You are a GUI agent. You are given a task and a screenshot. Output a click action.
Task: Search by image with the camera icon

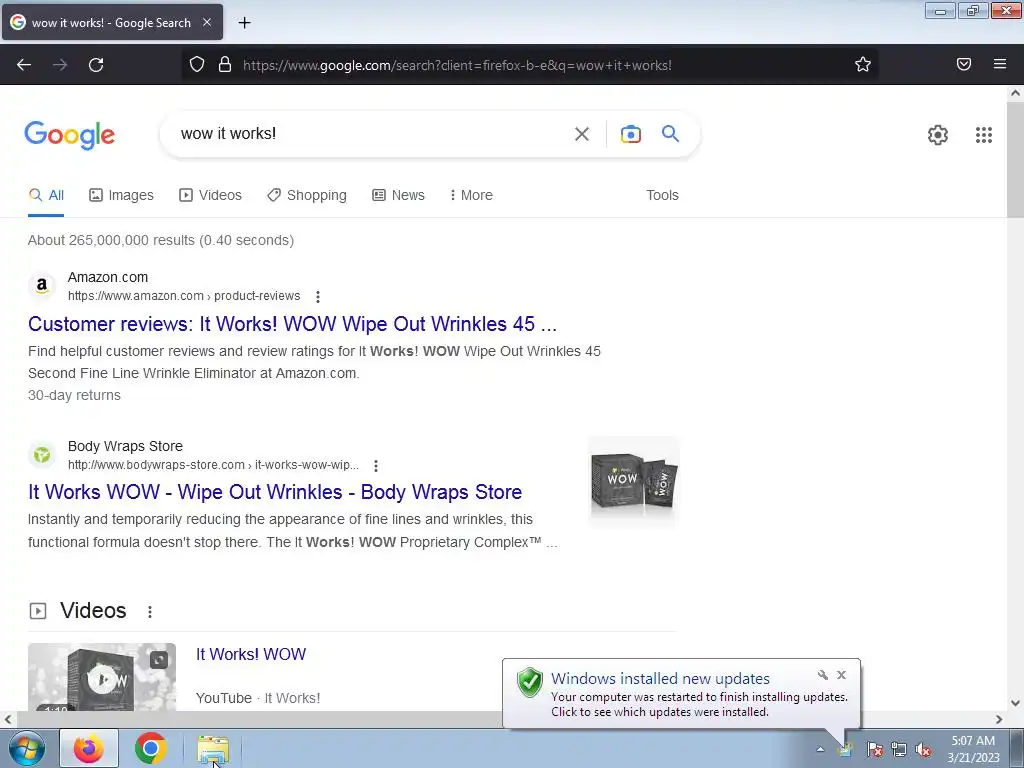(x=630, y=134)
